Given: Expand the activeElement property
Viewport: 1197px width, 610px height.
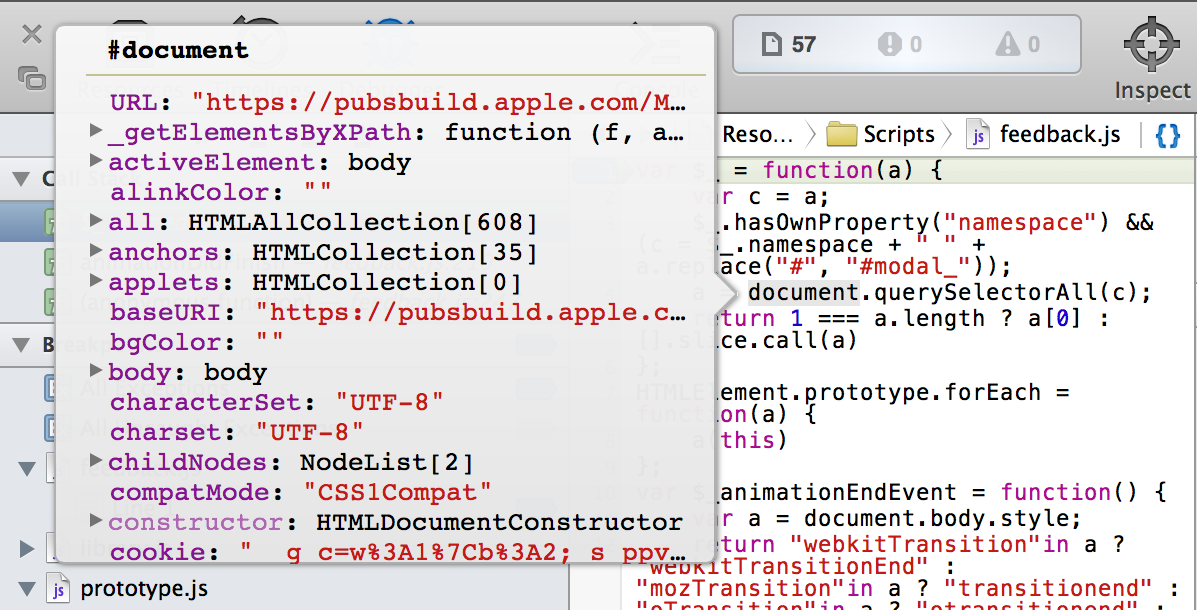Looking at the screenshot, I should (x=96, y=161).
